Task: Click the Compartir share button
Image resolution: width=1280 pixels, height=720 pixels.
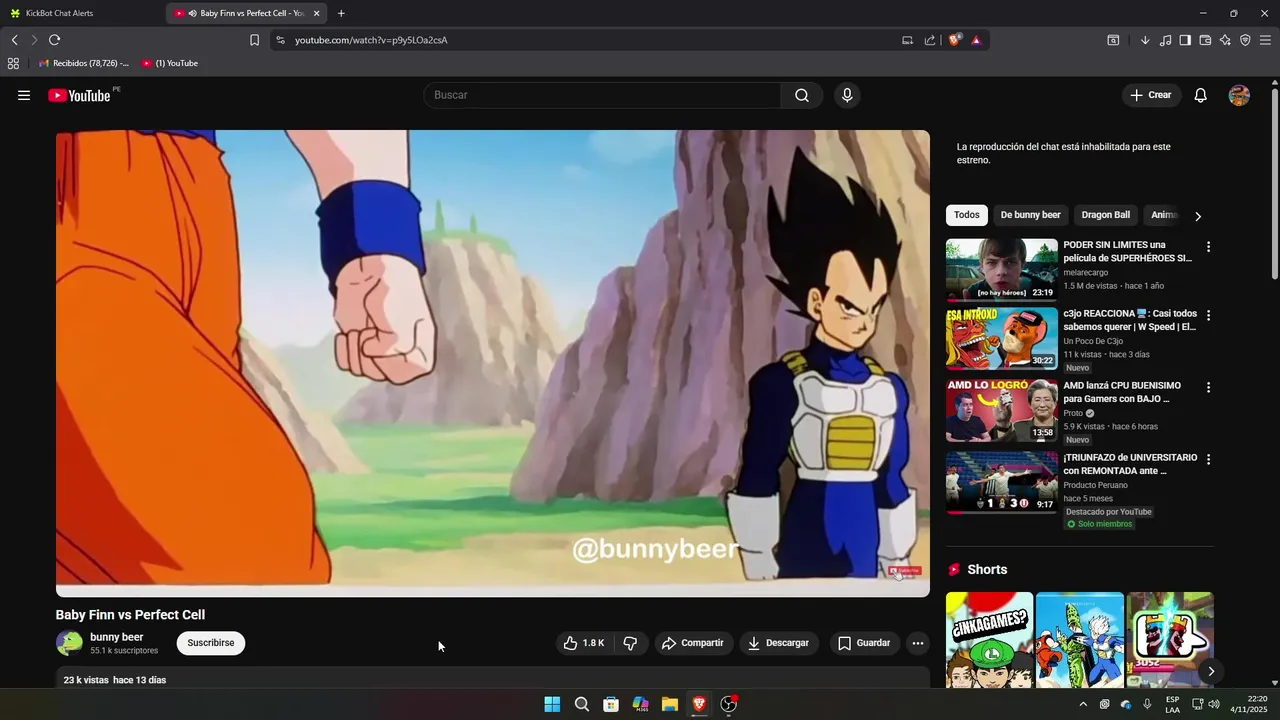Action: (x=693, y=643)
